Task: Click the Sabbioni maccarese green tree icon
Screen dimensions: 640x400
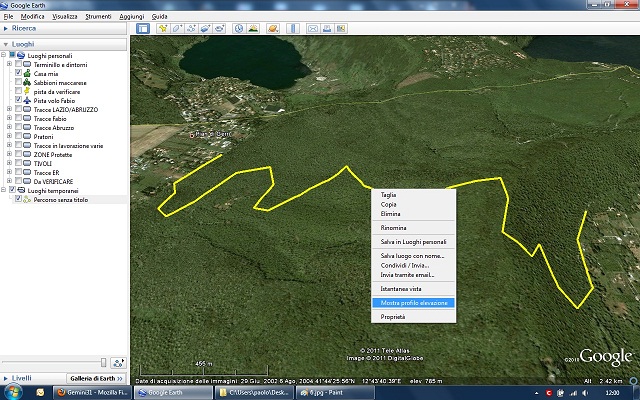Action: pos(27,82)
